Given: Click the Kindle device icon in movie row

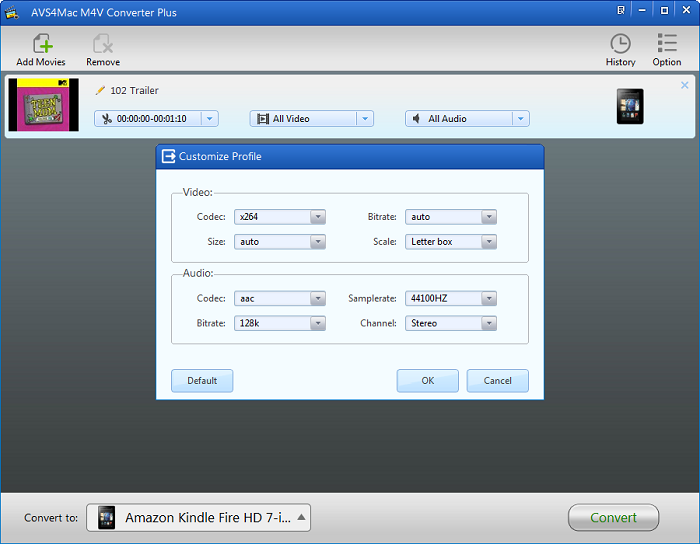Looking at the screenshot, I should 630,106.
